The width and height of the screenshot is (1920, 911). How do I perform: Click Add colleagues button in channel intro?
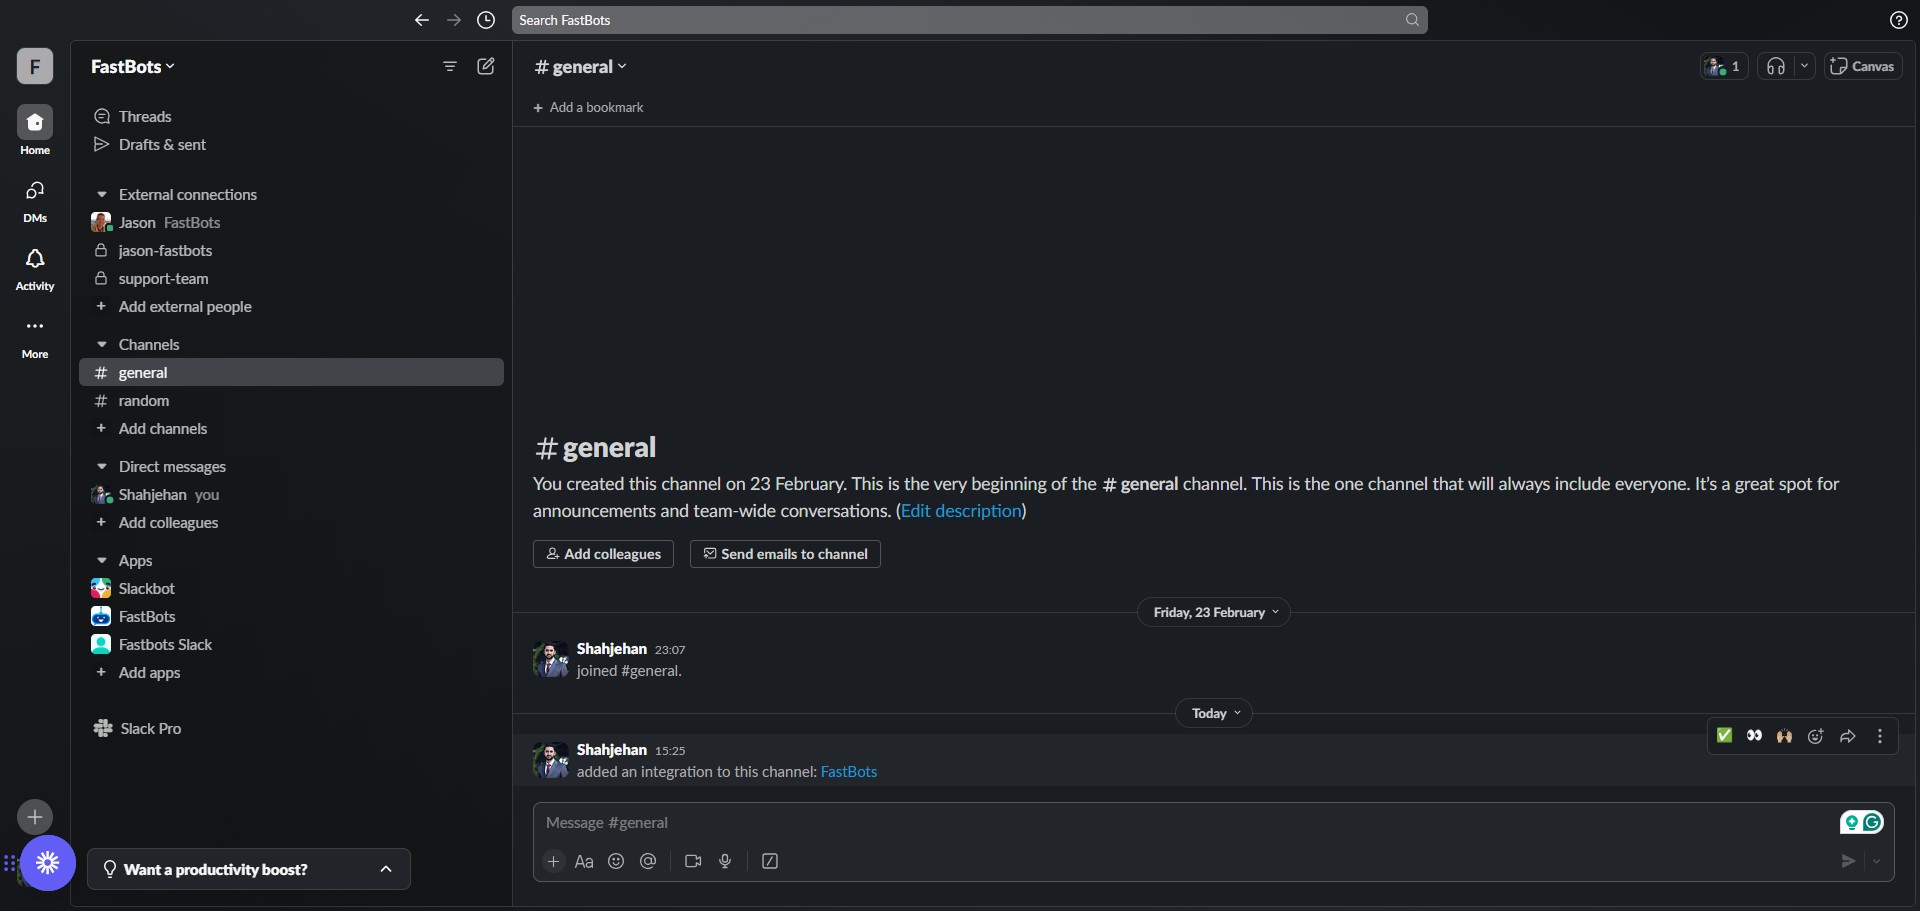(603, 554)
